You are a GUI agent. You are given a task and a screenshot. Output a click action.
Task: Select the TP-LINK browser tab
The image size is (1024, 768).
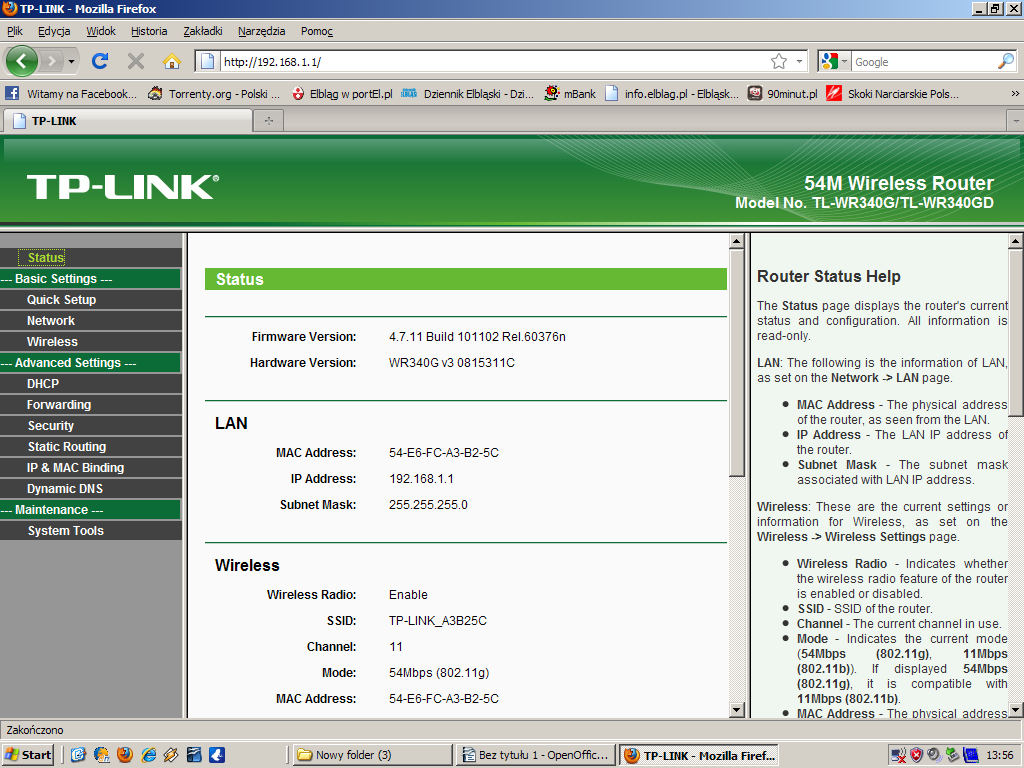click(128, 121)
